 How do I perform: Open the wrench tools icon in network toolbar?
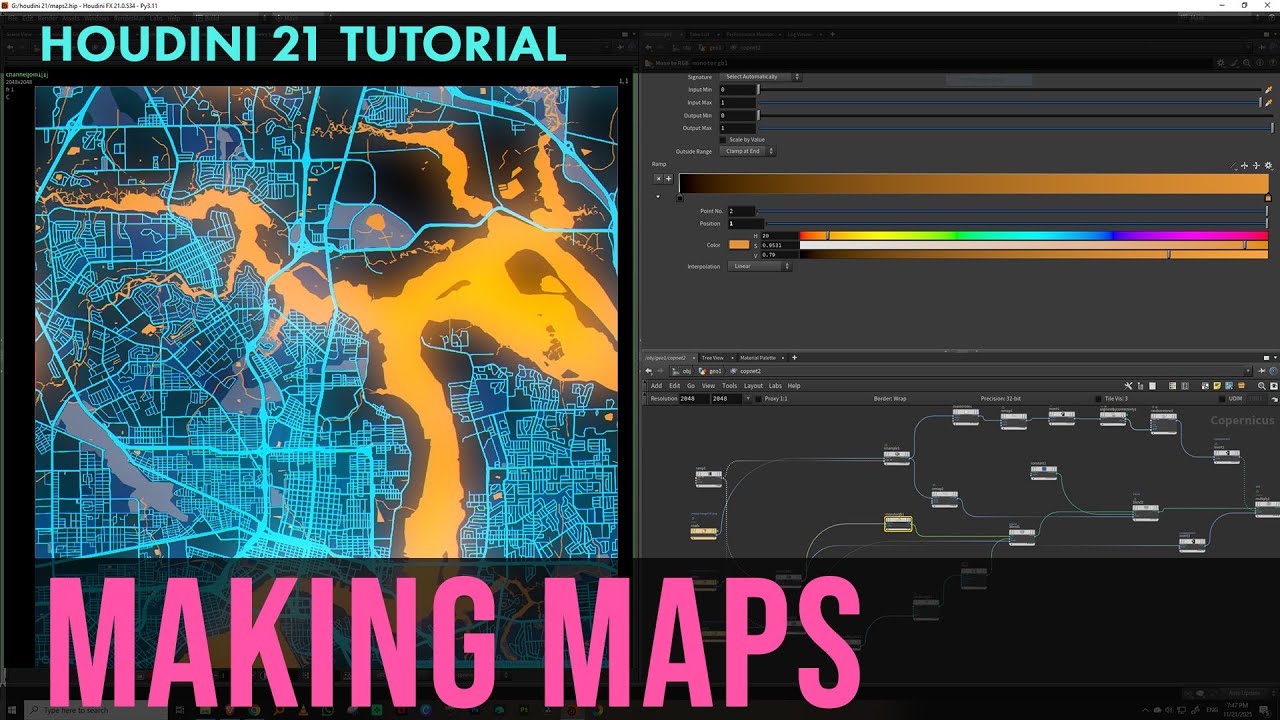[1128, 386]
